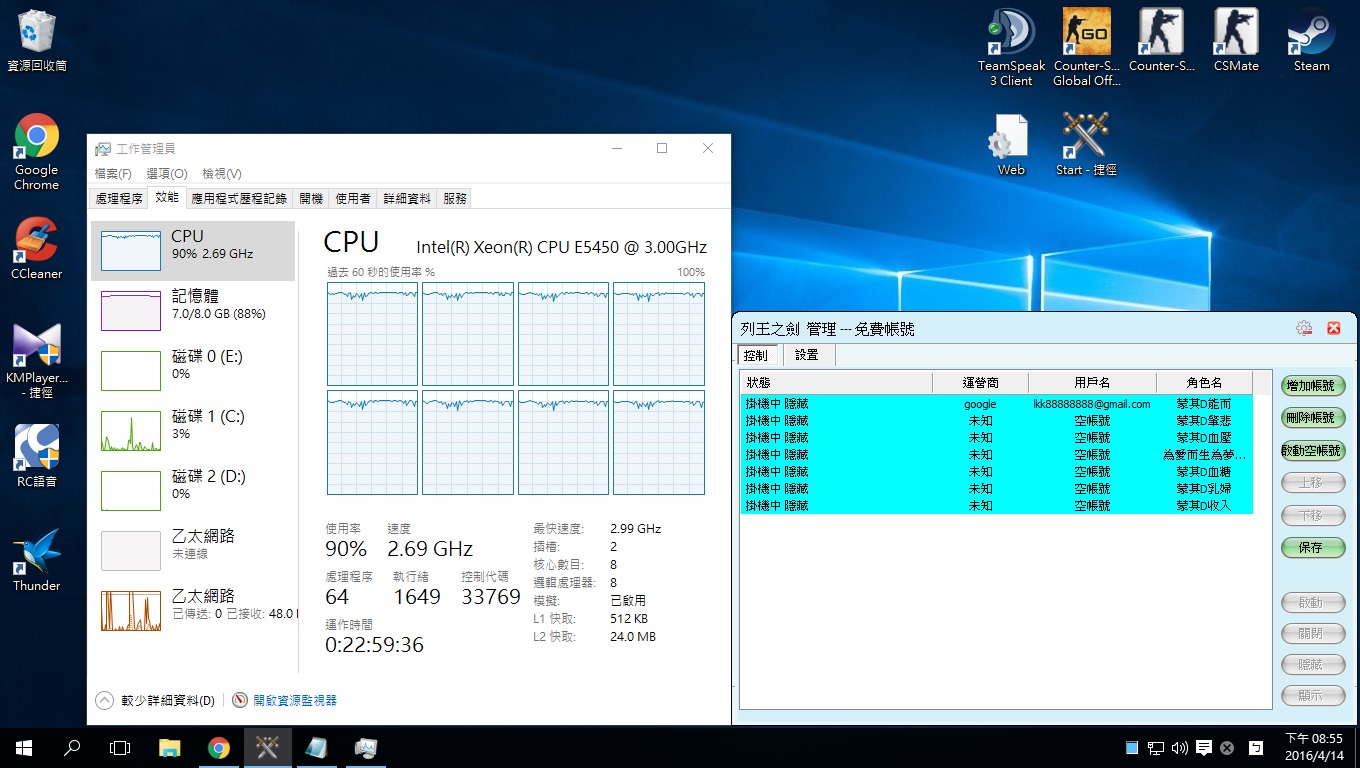The image size is (1360, 768).
Task: Select the CSMate desktop icon
Action: pos(1236,40)
